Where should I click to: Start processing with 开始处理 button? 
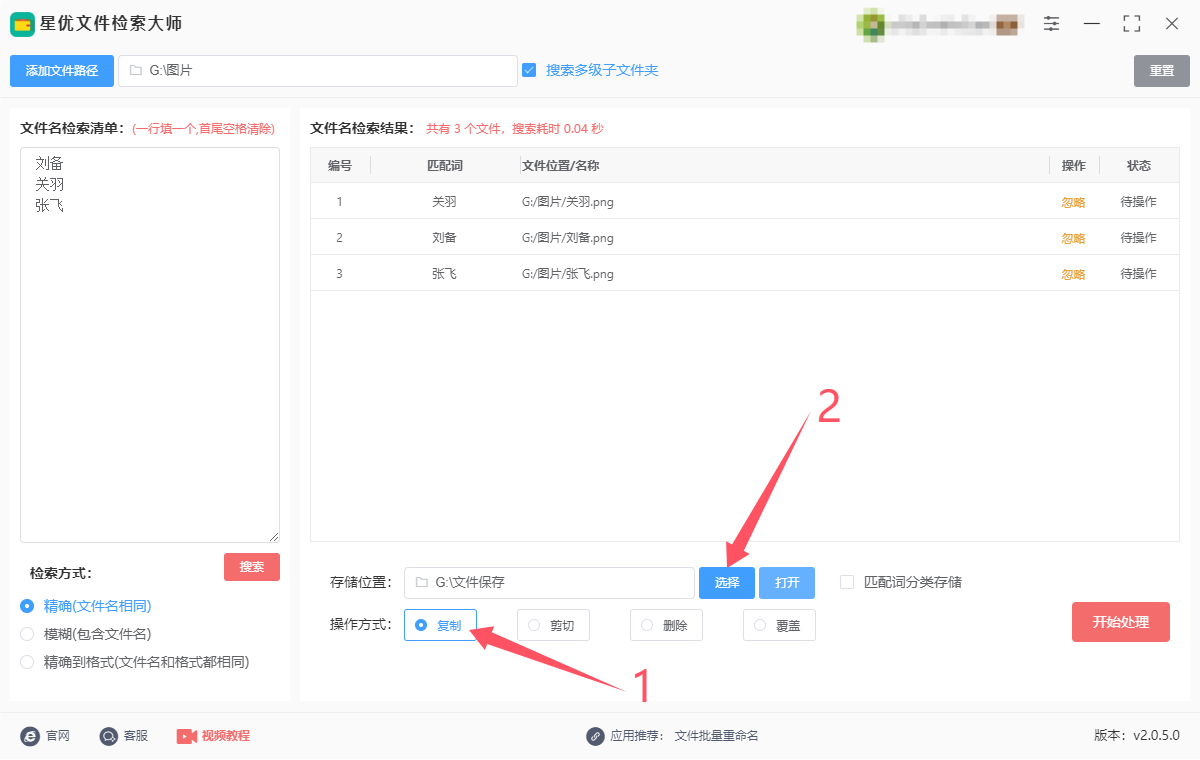pyautogui.click(x=1121, y=622)
